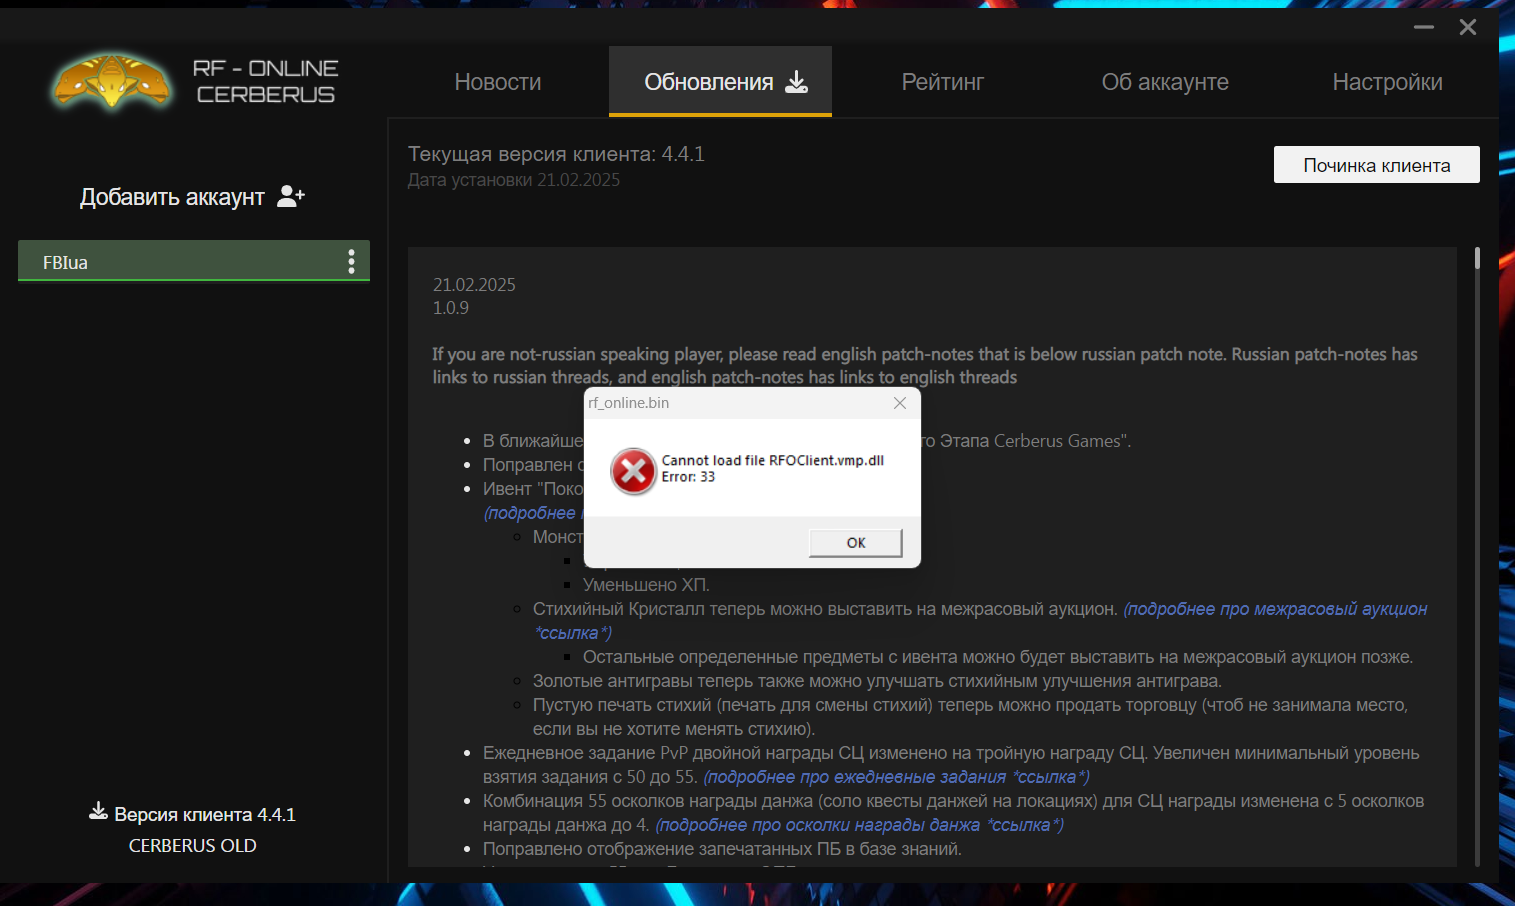Click the CERBERUS OLD label
This screenshot has width=1515, height=906.
click(x=193, y=846)
